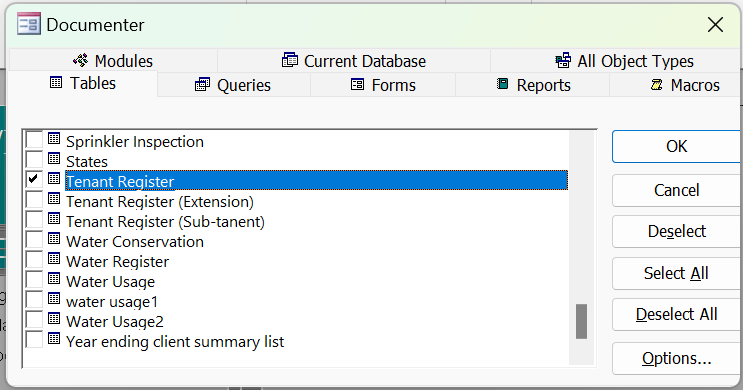
Task: Click the table icon beside Water Usage
Action: [54, 279]
